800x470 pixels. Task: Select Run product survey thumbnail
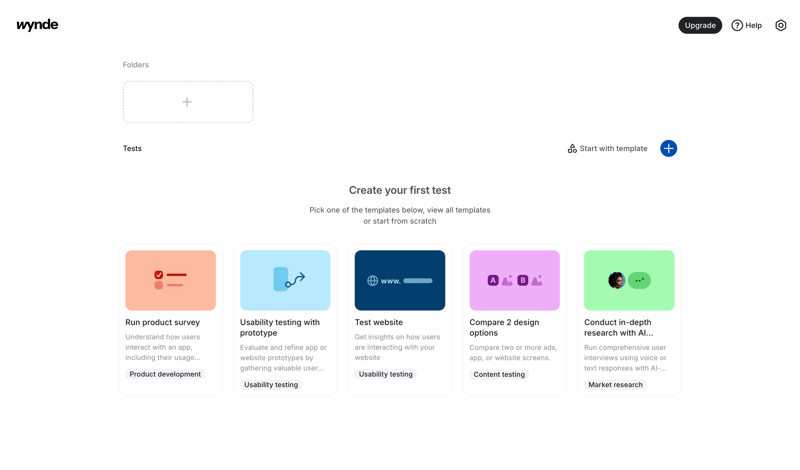(170, 280)
